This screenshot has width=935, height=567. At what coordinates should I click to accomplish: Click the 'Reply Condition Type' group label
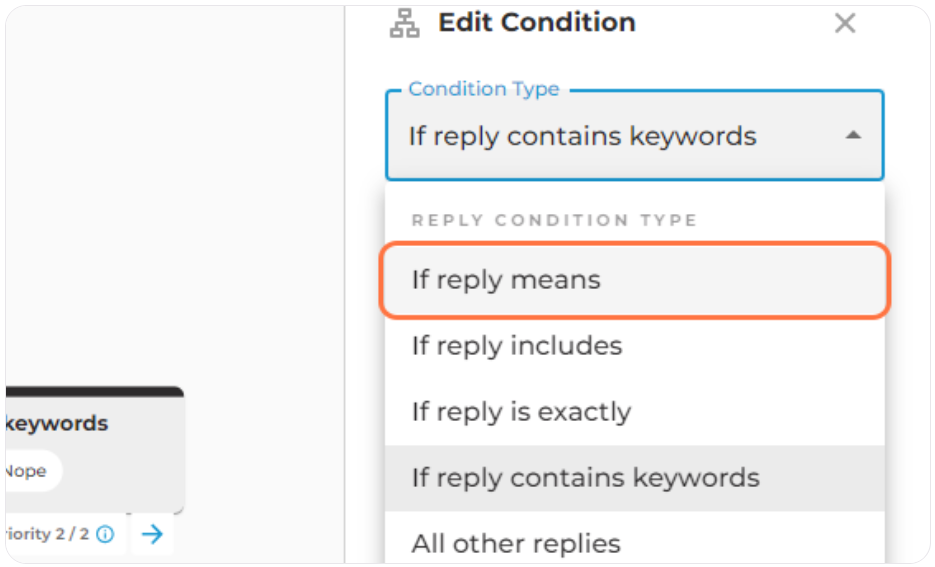coord(554,220)
